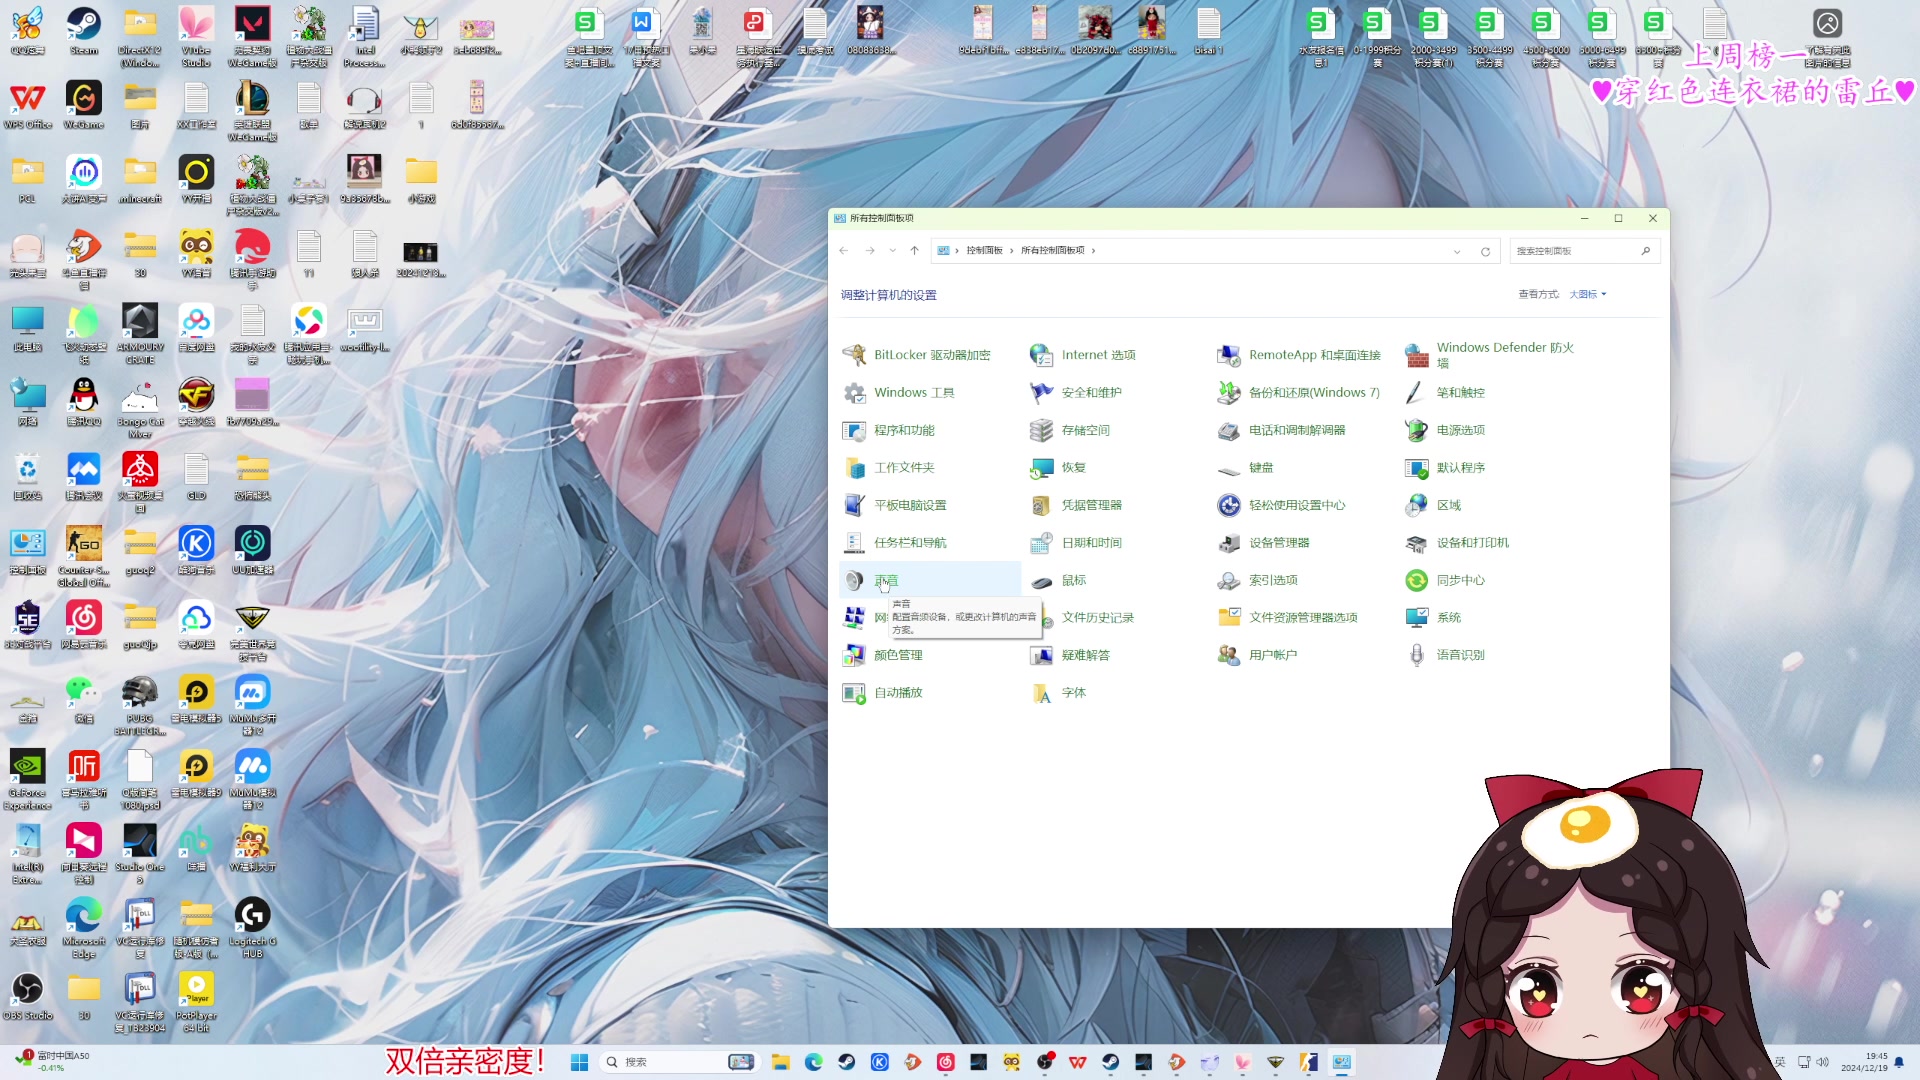Select 此电脑 This PC desktop icon

(x=28, y=328)
